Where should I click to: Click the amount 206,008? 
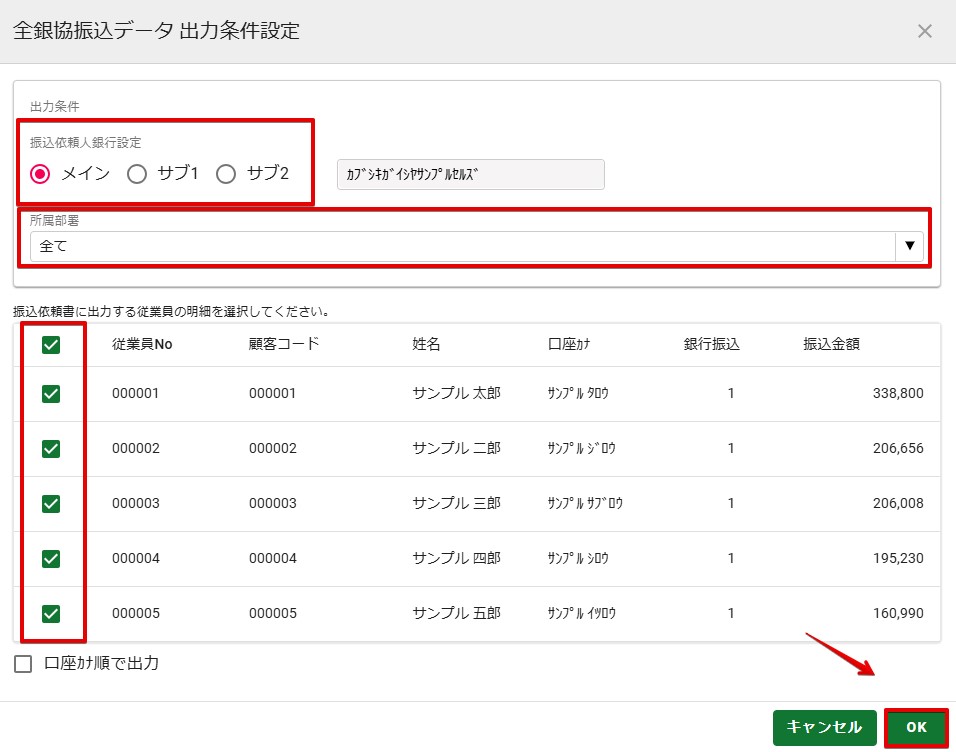[x=898, y=503]
